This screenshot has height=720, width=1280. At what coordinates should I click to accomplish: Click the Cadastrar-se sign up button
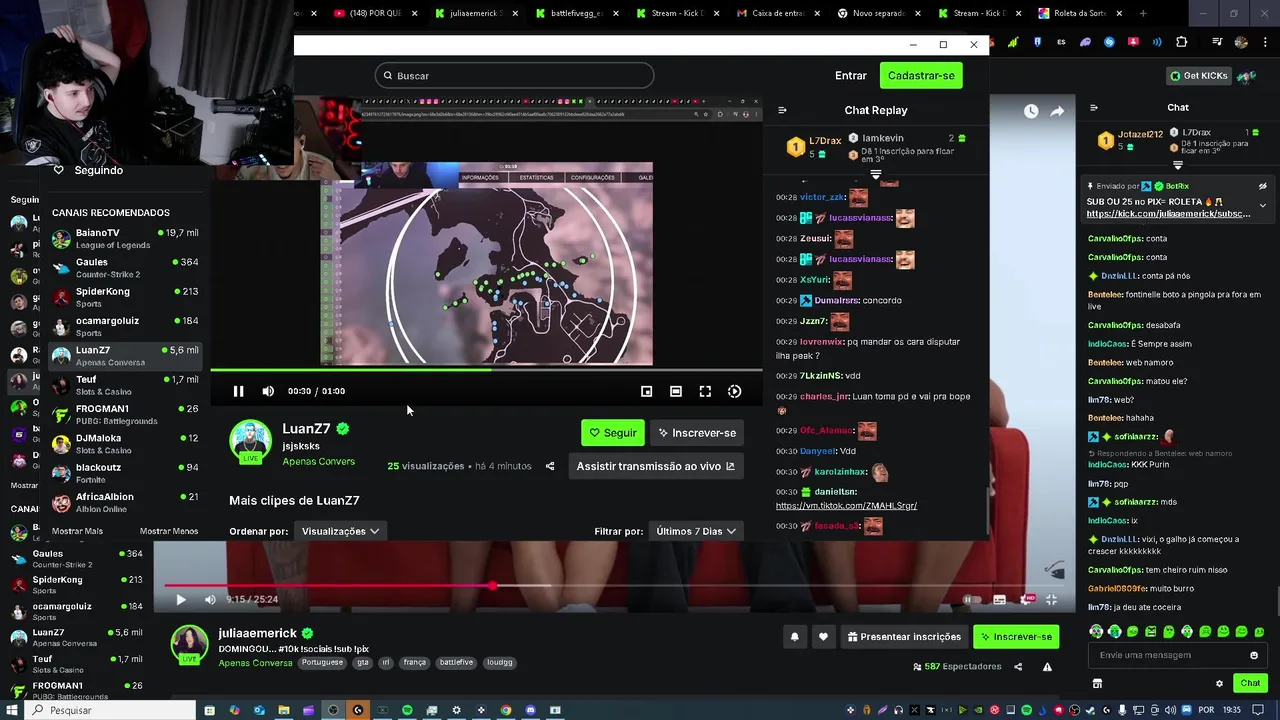point(921,76)
